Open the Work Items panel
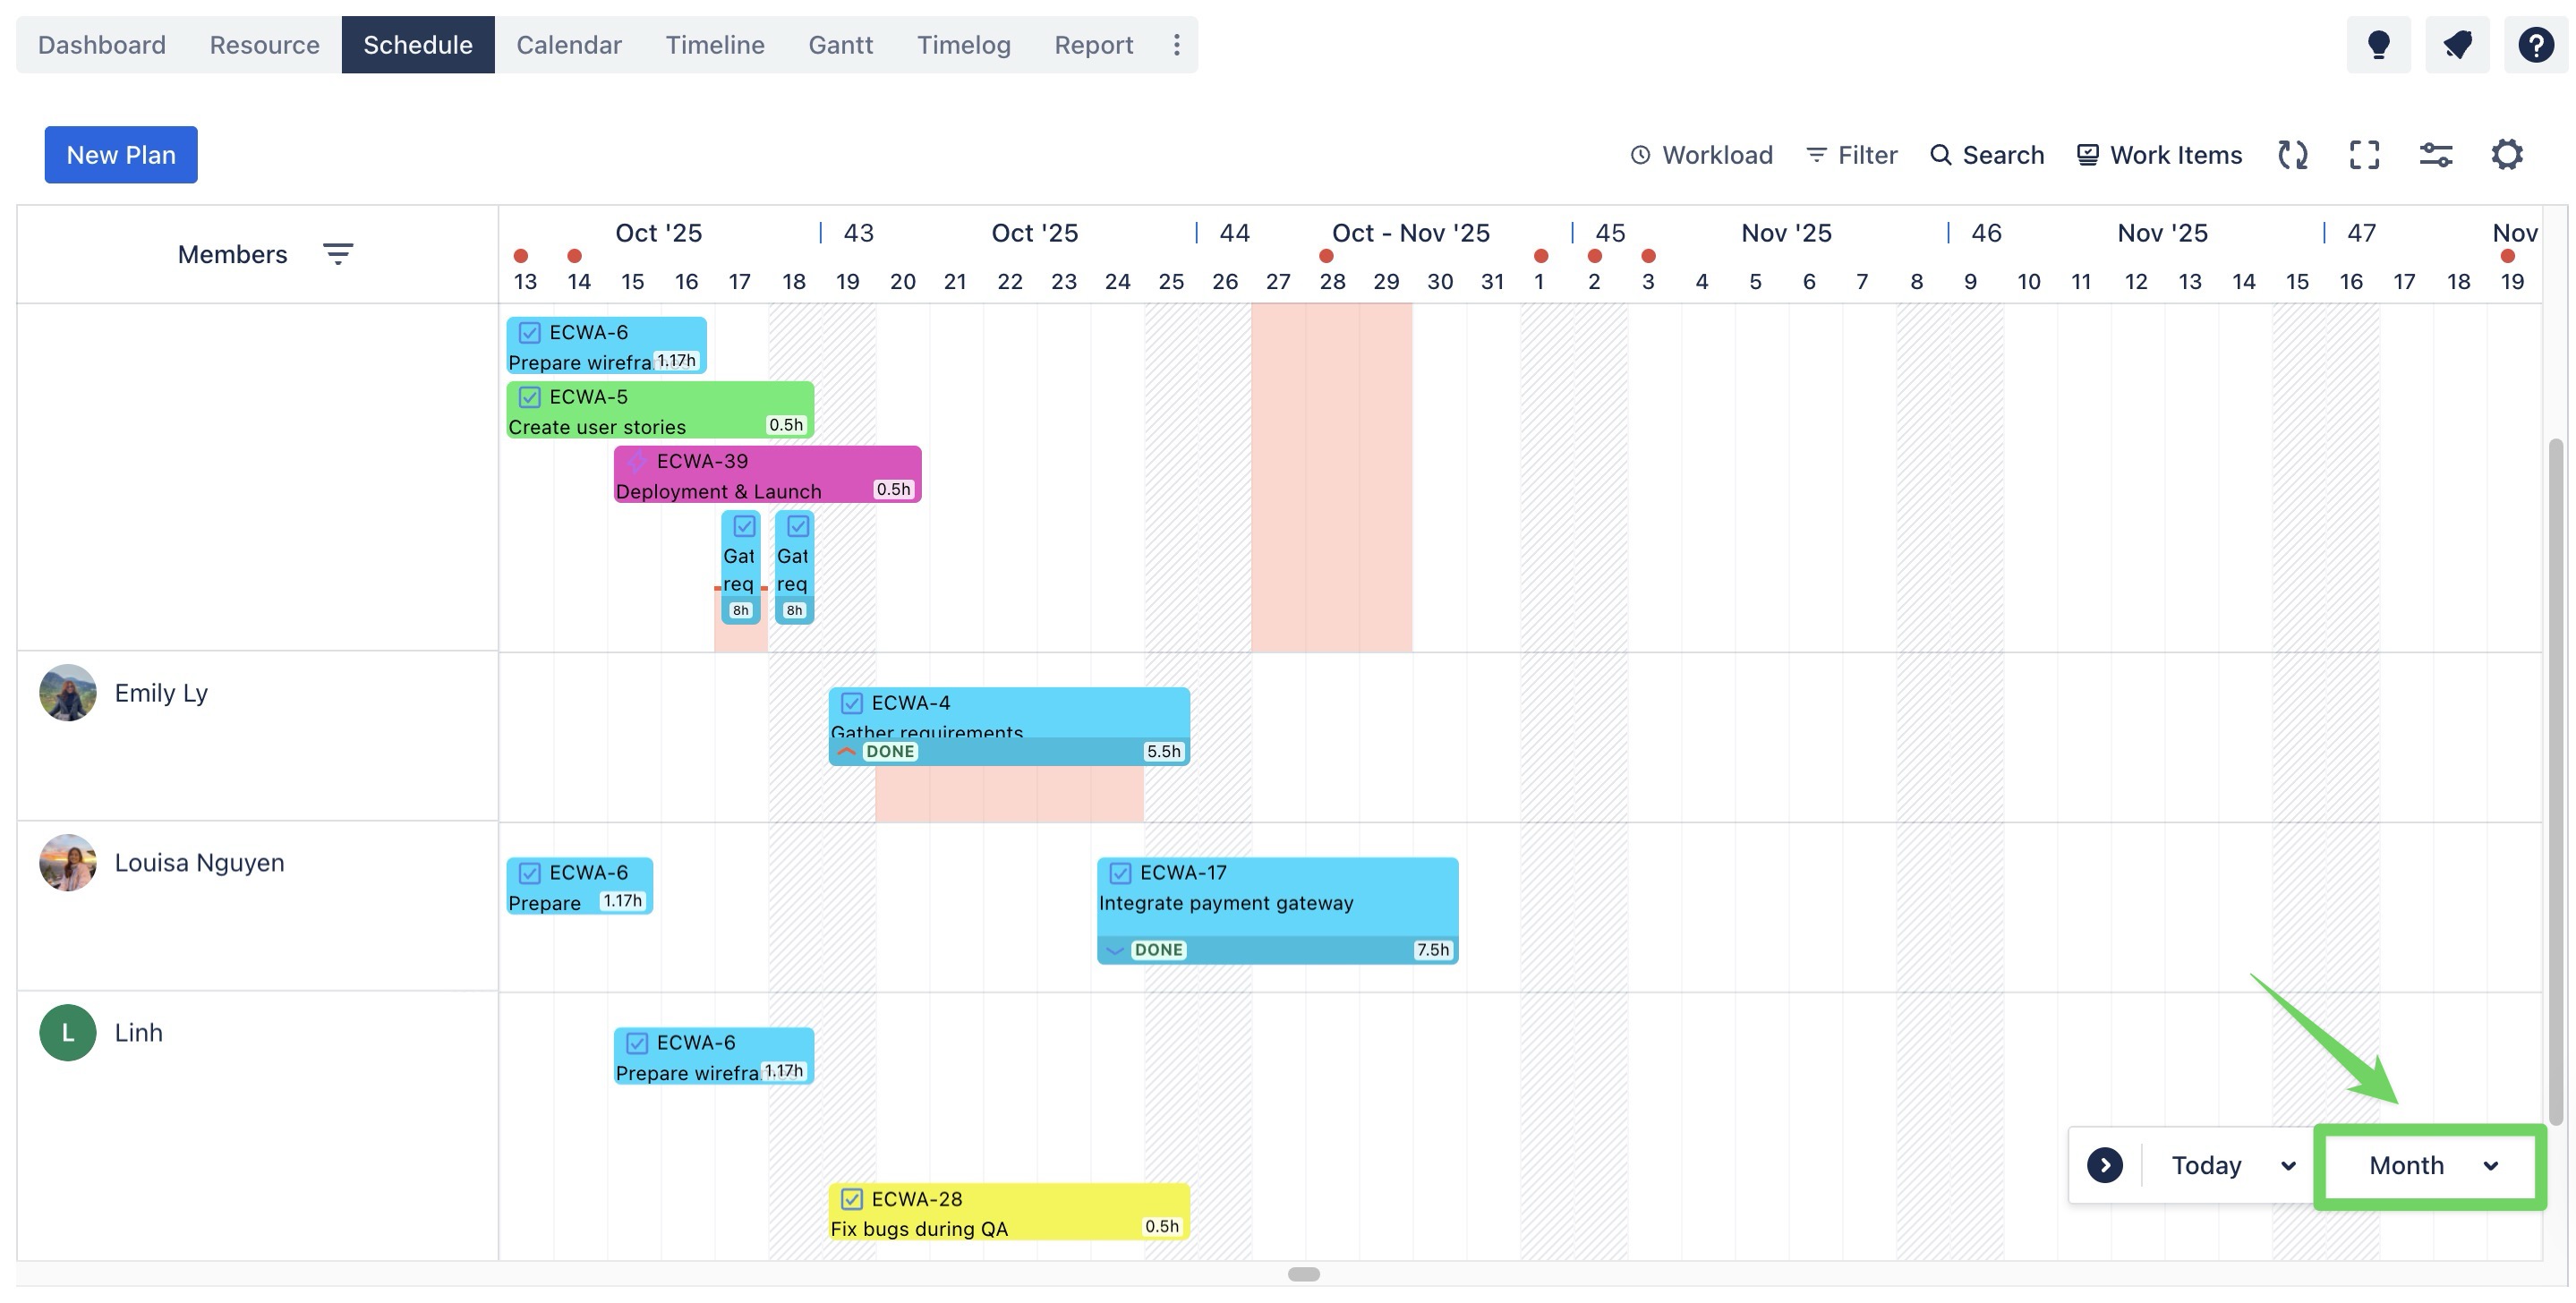 pos(2159,155)
